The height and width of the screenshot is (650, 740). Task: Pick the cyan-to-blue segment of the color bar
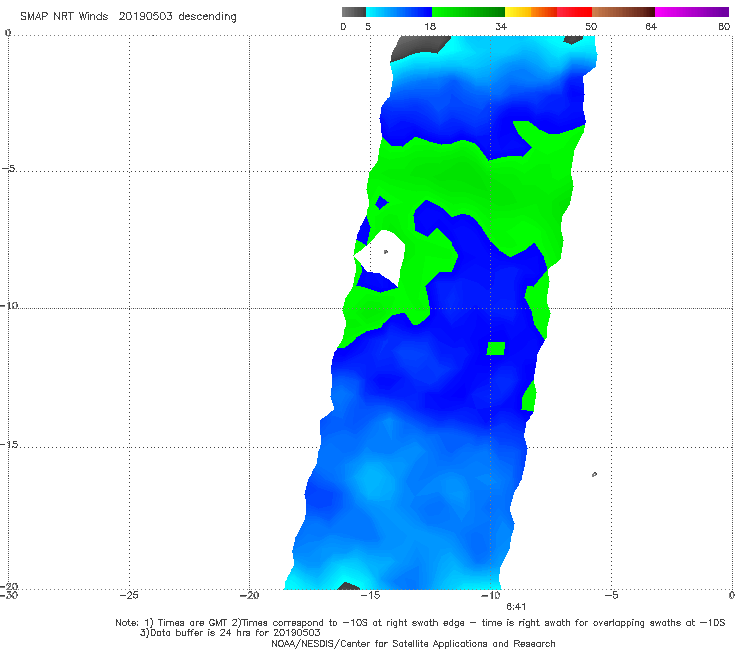point(399,12)
